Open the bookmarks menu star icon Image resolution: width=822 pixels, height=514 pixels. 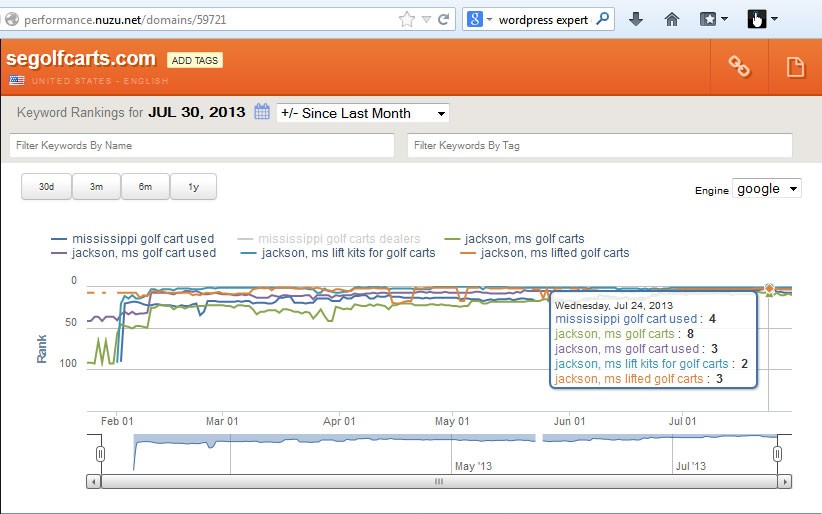click(x=708, y=19)
